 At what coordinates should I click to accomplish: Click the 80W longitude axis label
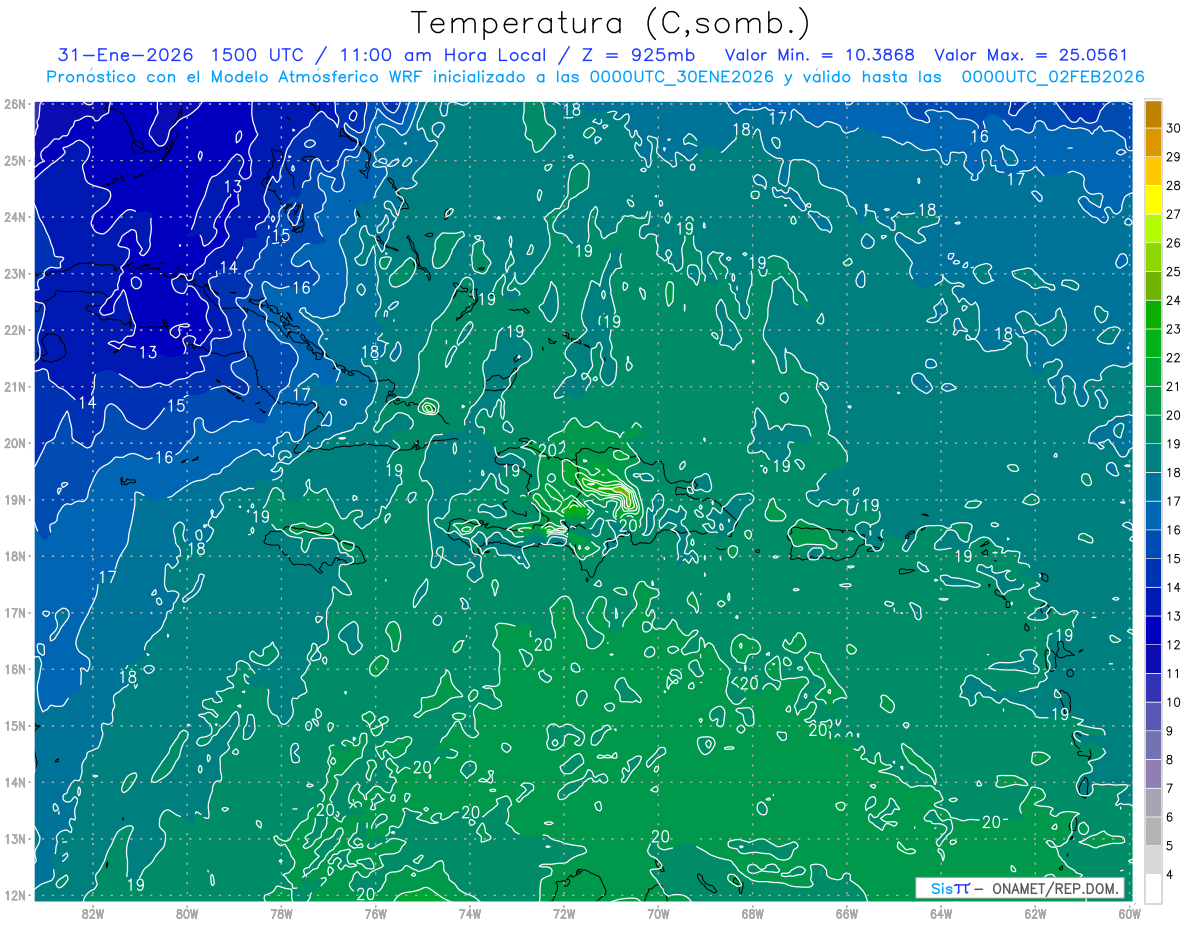pyautogui.click(x=187, y=913)
